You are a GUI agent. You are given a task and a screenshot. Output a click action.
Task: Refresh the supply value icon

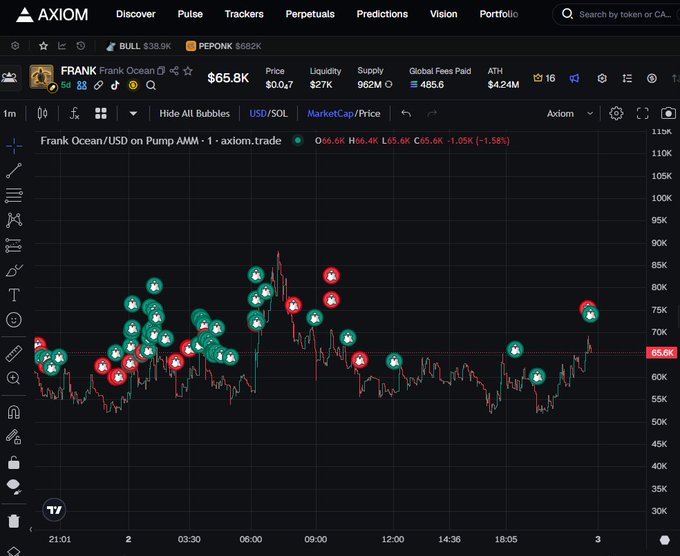(x=389, y=85)
